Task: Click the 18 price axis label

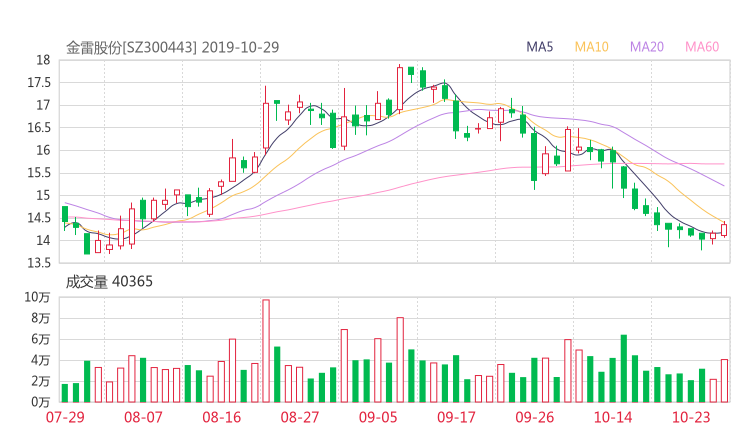Action: click(43, 60)
